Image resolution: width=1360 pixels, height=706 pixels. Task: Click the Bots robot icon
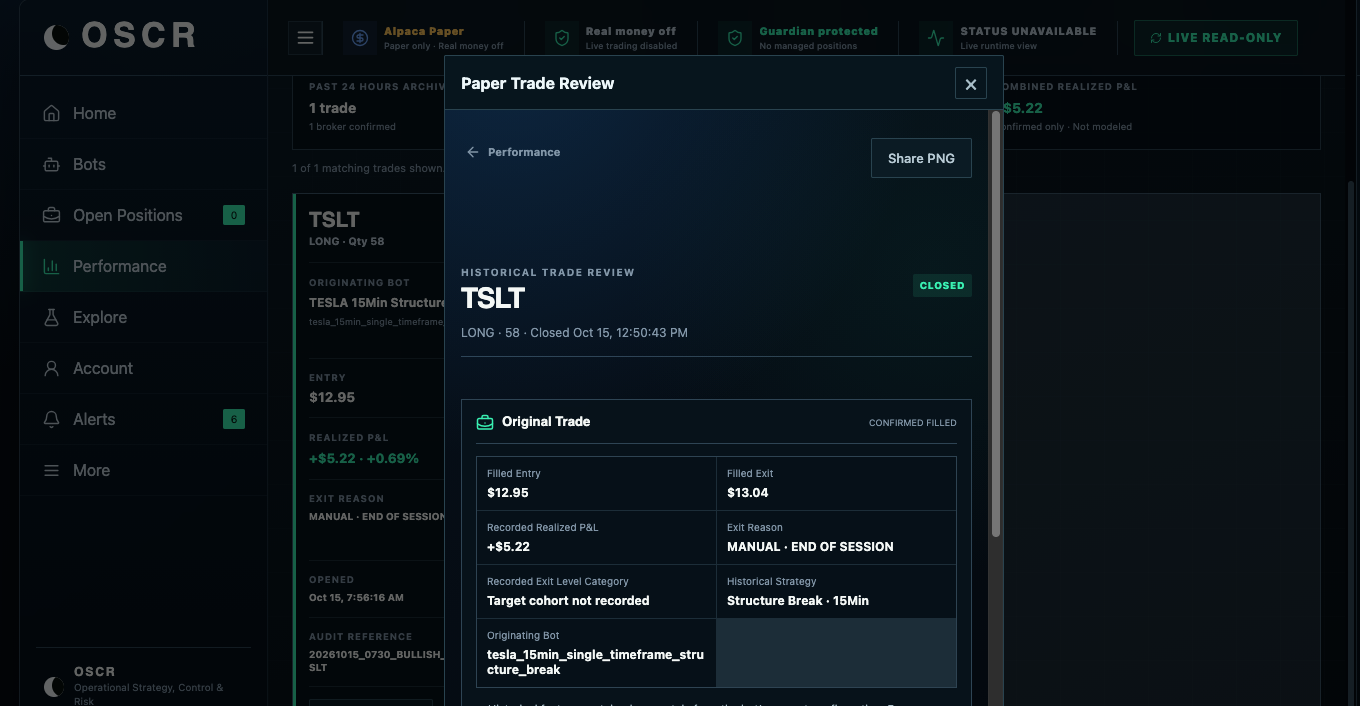(51, 164)
